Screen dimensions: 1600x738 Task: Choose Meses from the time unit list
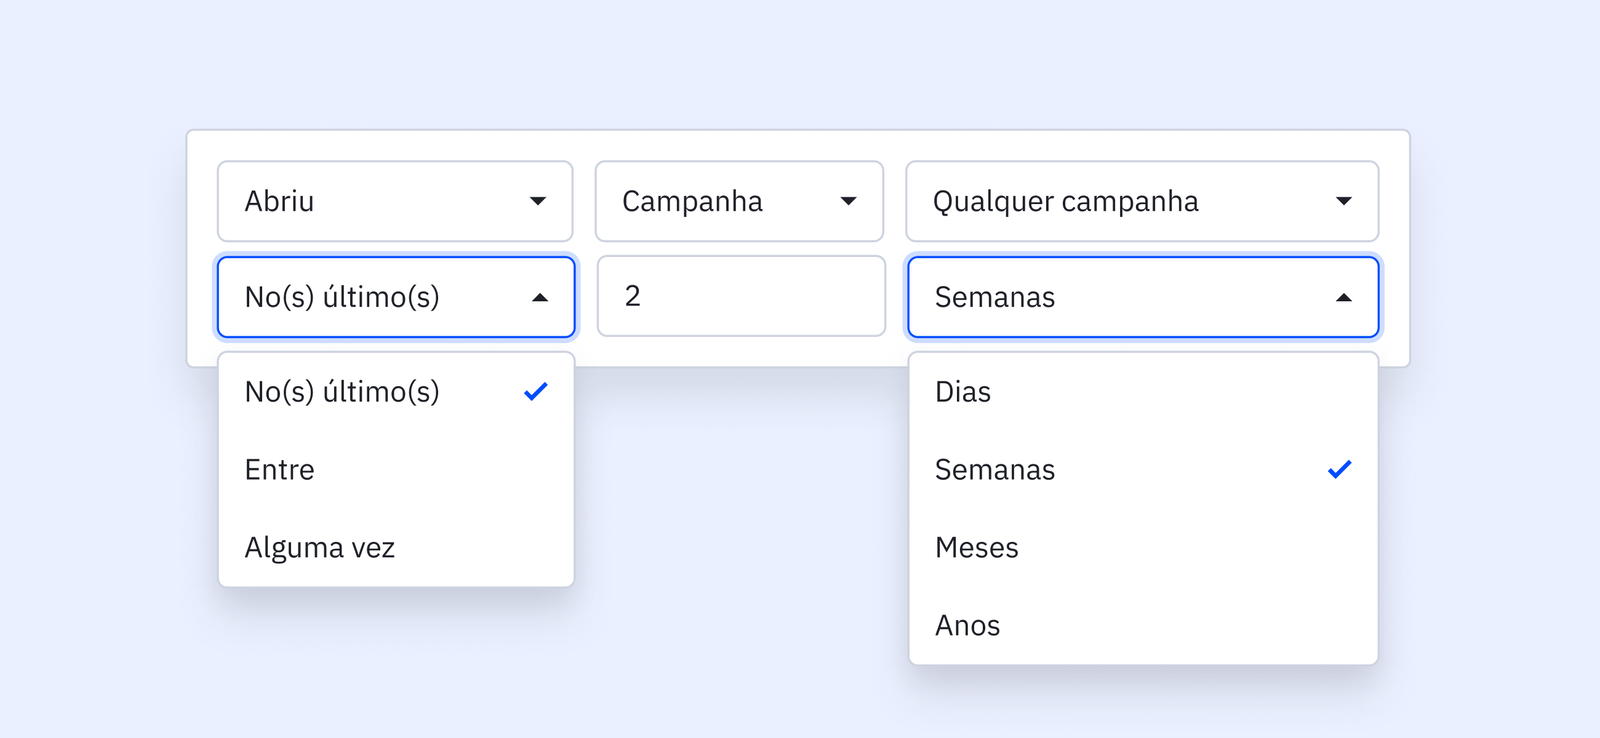point(977,547)
